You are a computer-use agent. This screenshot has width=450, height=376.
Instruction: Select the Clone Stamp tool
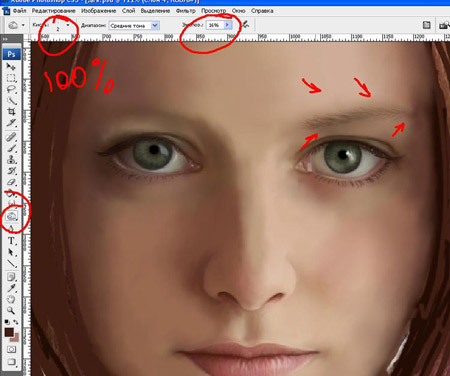click(11, 159)
